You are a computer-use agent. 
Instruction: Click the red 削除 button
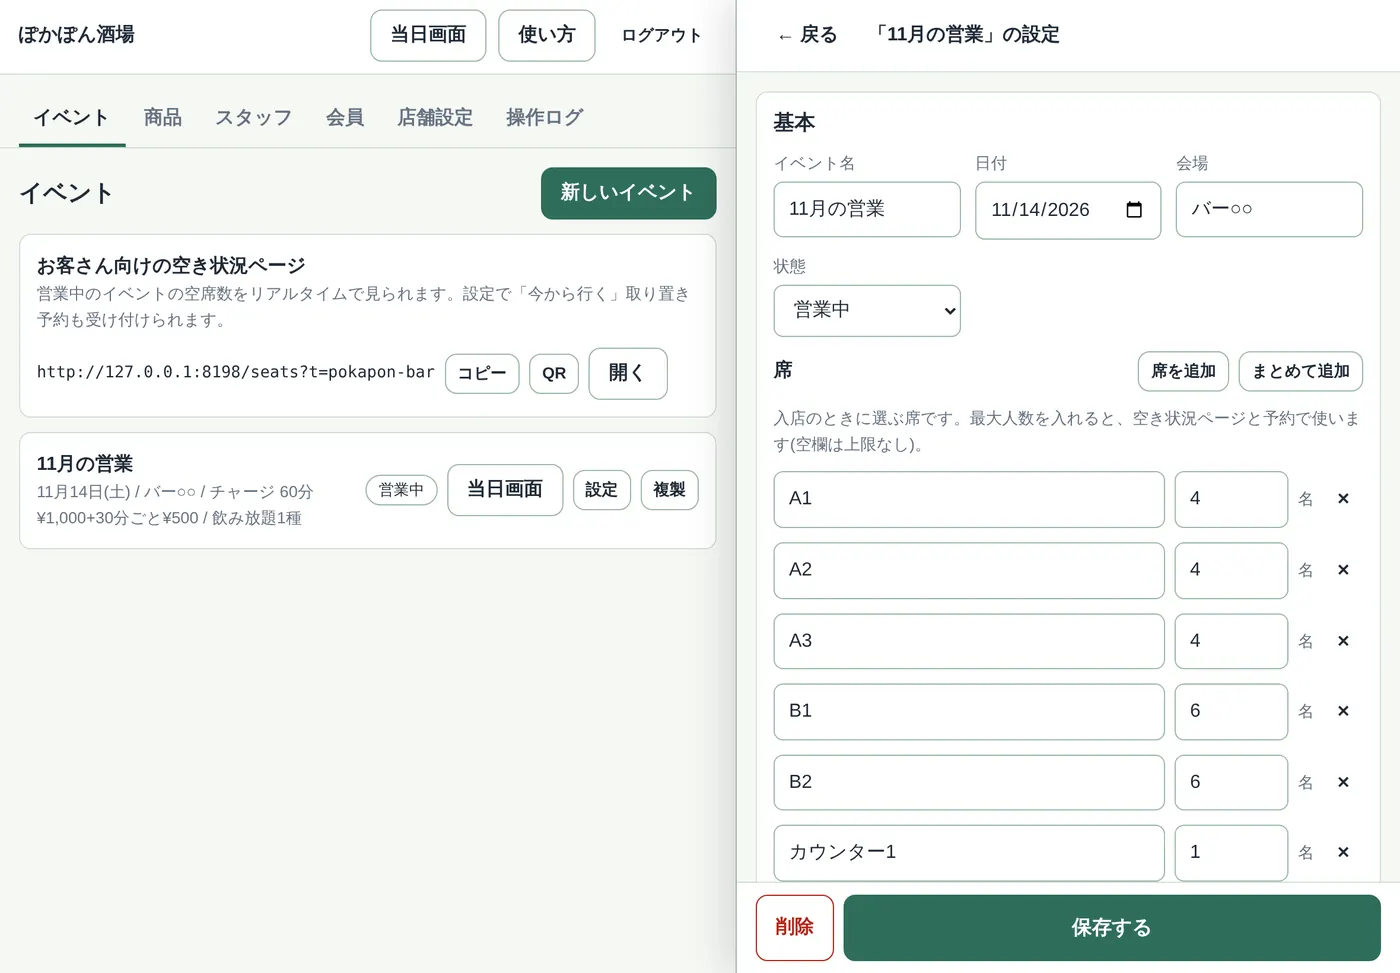(795, 928)
